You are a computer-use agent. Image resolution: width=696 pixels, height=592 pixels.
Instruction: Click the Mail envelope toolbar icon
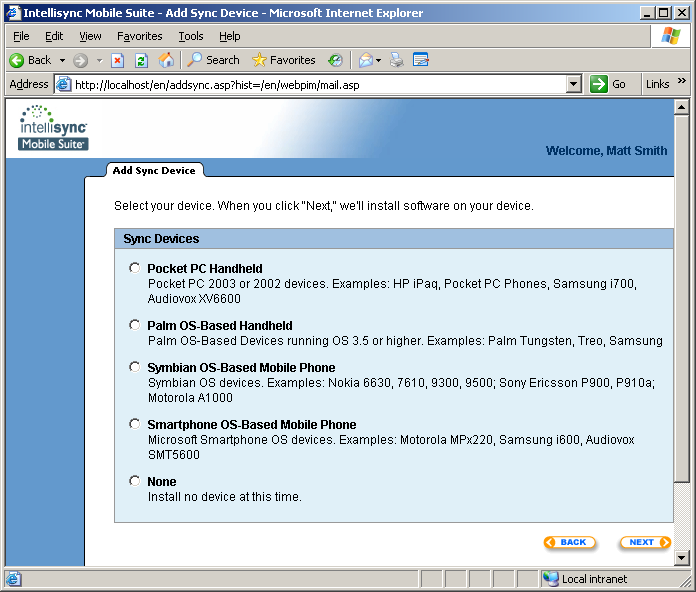tap(365, 60)
